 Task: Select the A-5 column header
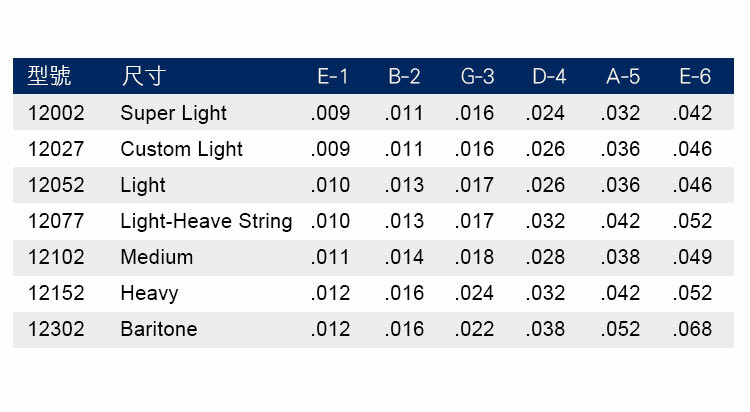(622, 77)
